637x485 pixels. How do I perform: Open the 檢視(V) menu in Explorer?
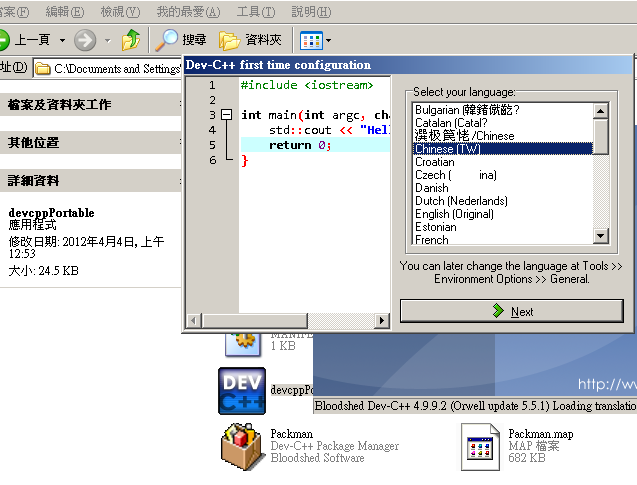click(x=120, y=12)
